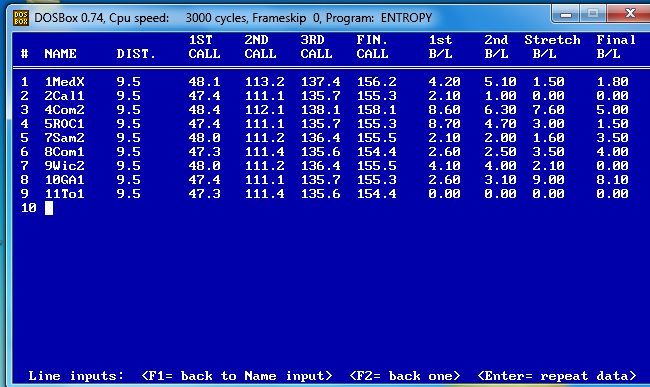Select the horse name 2Cal1
650x387 pixels.
(64, 96)
